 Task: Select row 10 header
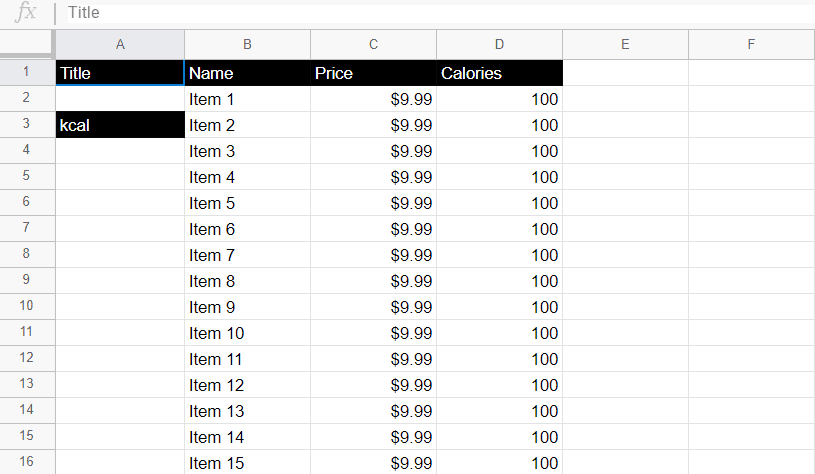pyautogui.click(x=27, y=306)
